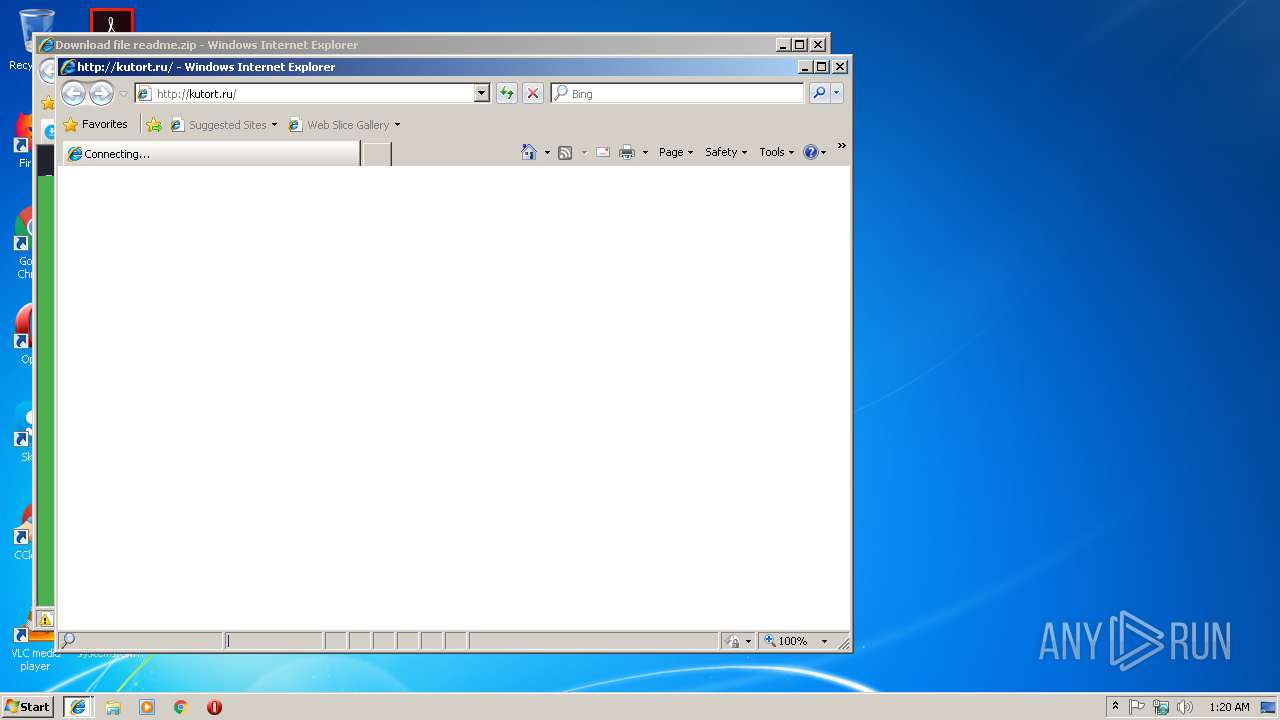Show hidden tray icons arrow
This screenshot has height=720, width=1280.
coord(1116,707)
